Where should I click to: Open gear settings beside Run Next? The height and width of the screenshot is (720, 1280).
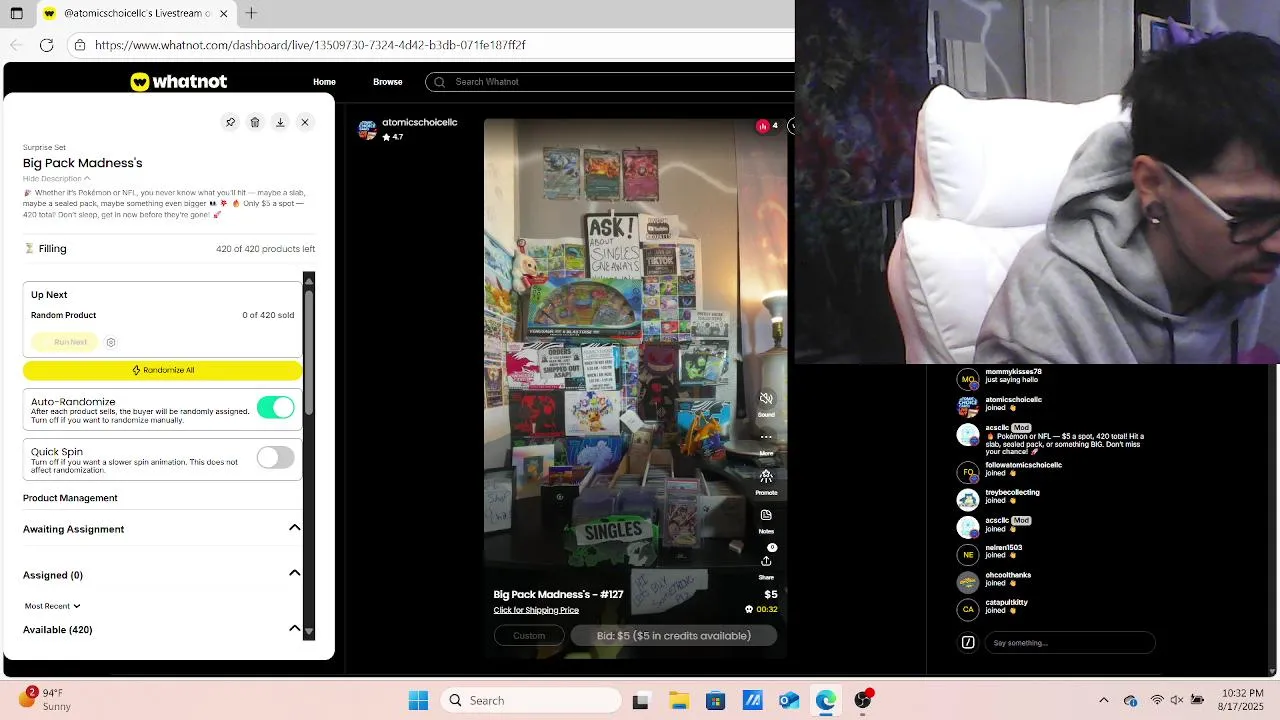click(x=111, y=342)
